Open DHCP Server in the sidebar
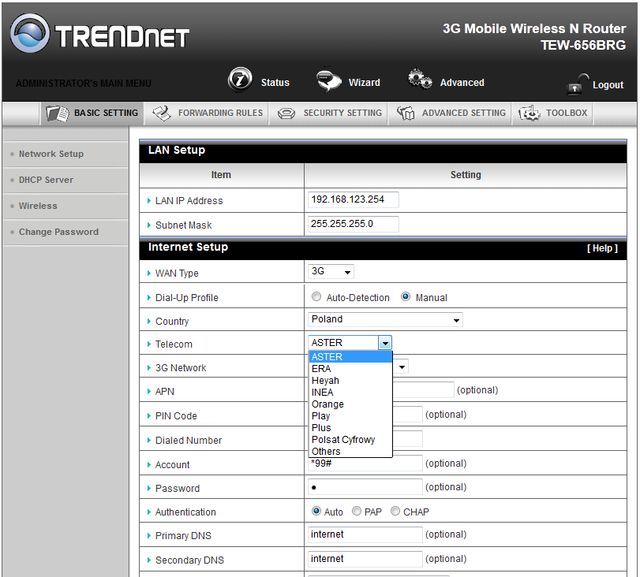This screenshot has height=577, width=640. click(46, 180)
